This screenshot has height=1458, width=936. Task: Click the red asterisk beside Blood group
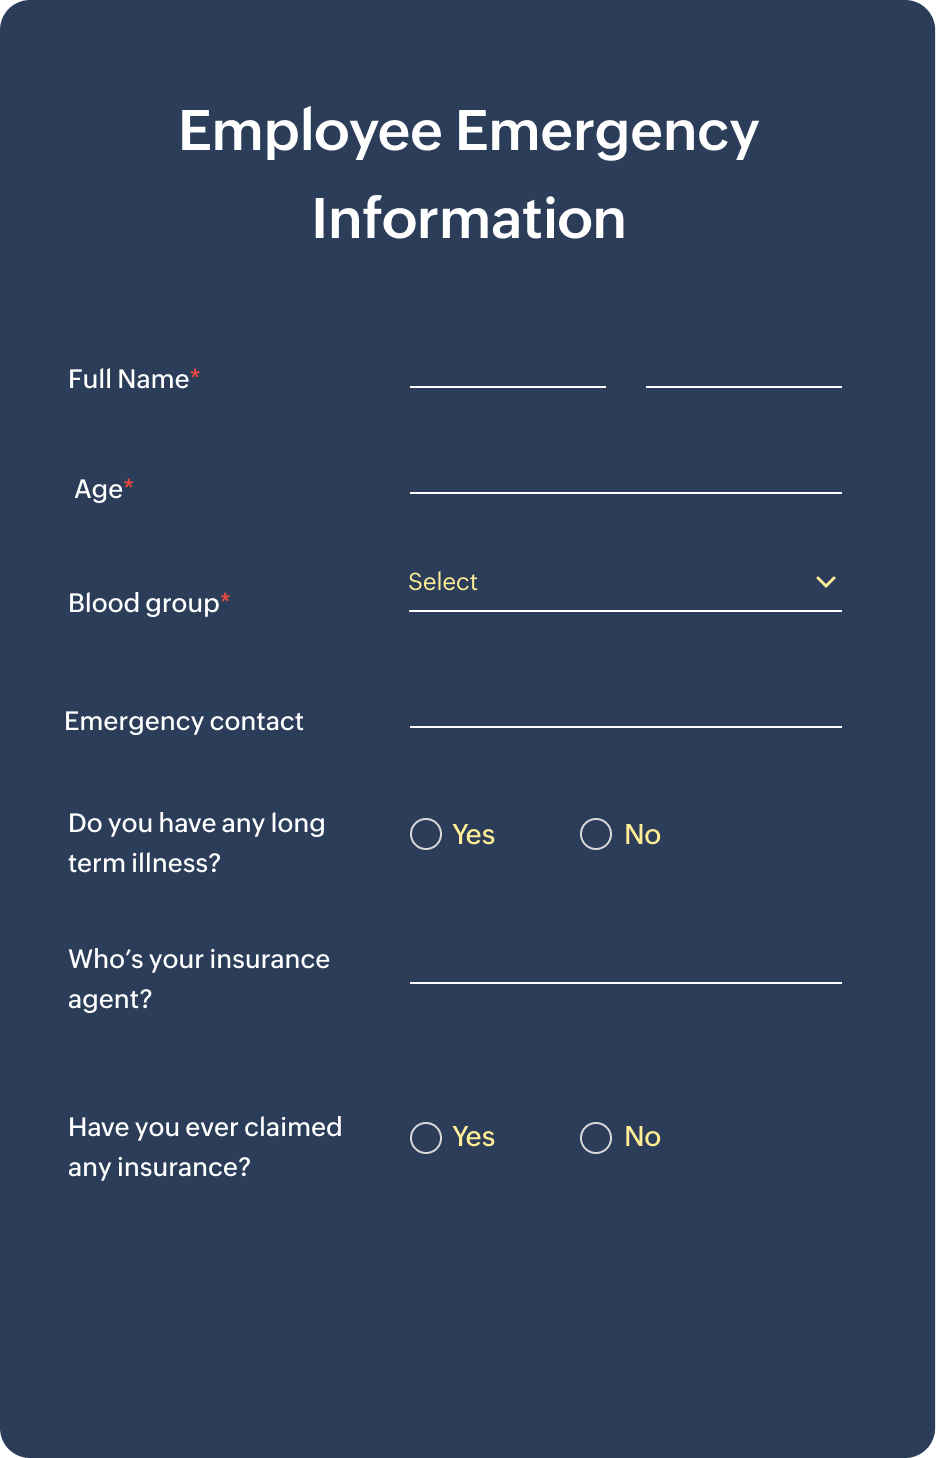tap(226, 599)
